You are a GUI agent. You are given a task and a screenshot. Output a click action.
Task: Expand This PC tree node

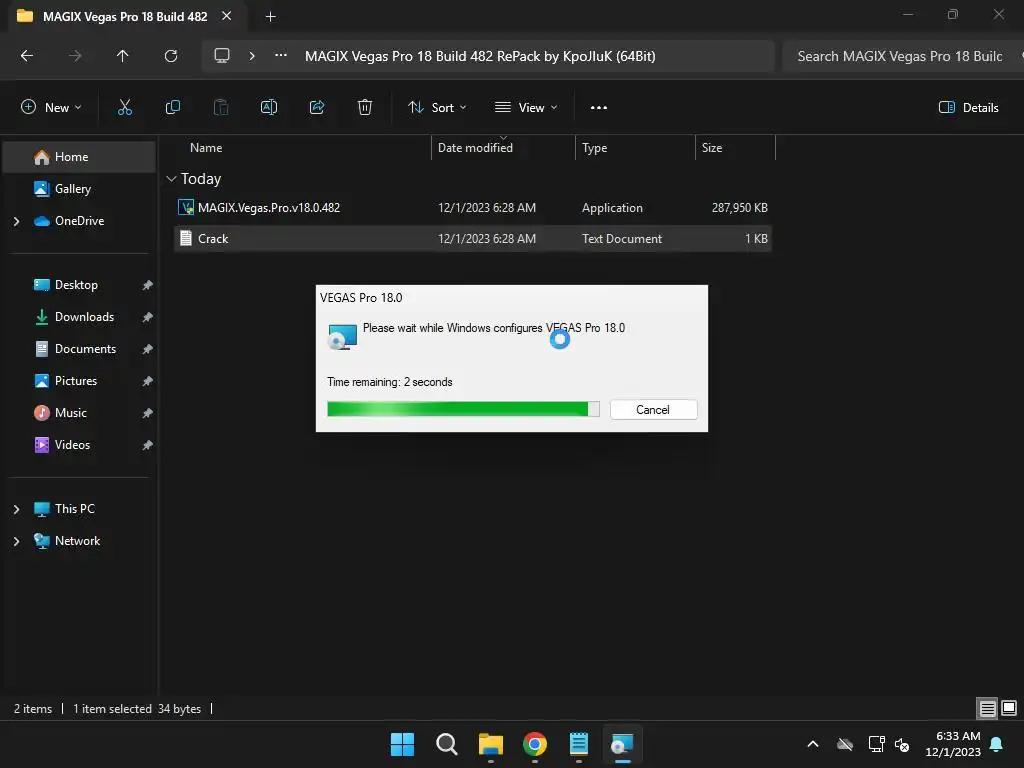16,509
